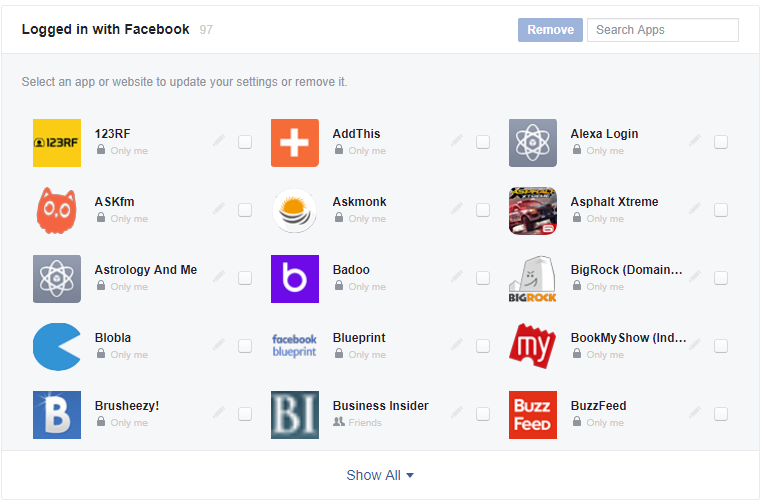Select the BuzzFeed red logo icon

coord(533,415)
